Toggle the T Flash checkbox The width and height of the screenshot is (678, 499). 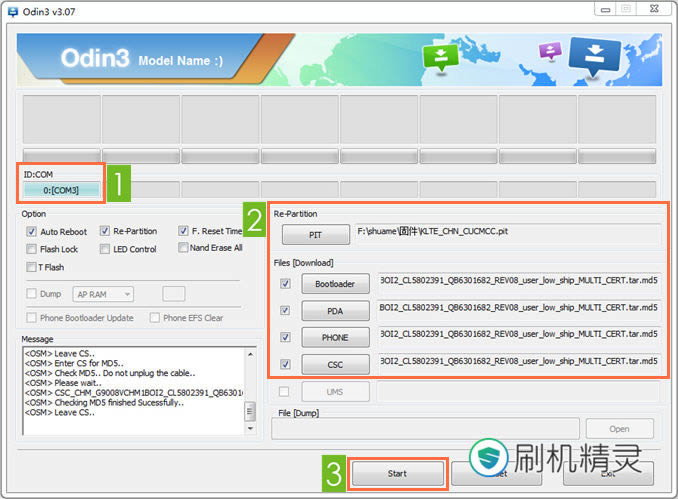point(32,267)
